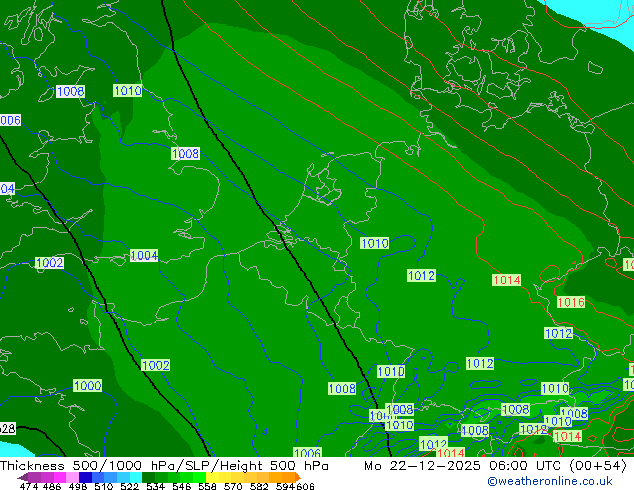This screenshot has width=634, height=490.
Task: Open the weatheronline.co.uk credit link
Action: point(550,481)
